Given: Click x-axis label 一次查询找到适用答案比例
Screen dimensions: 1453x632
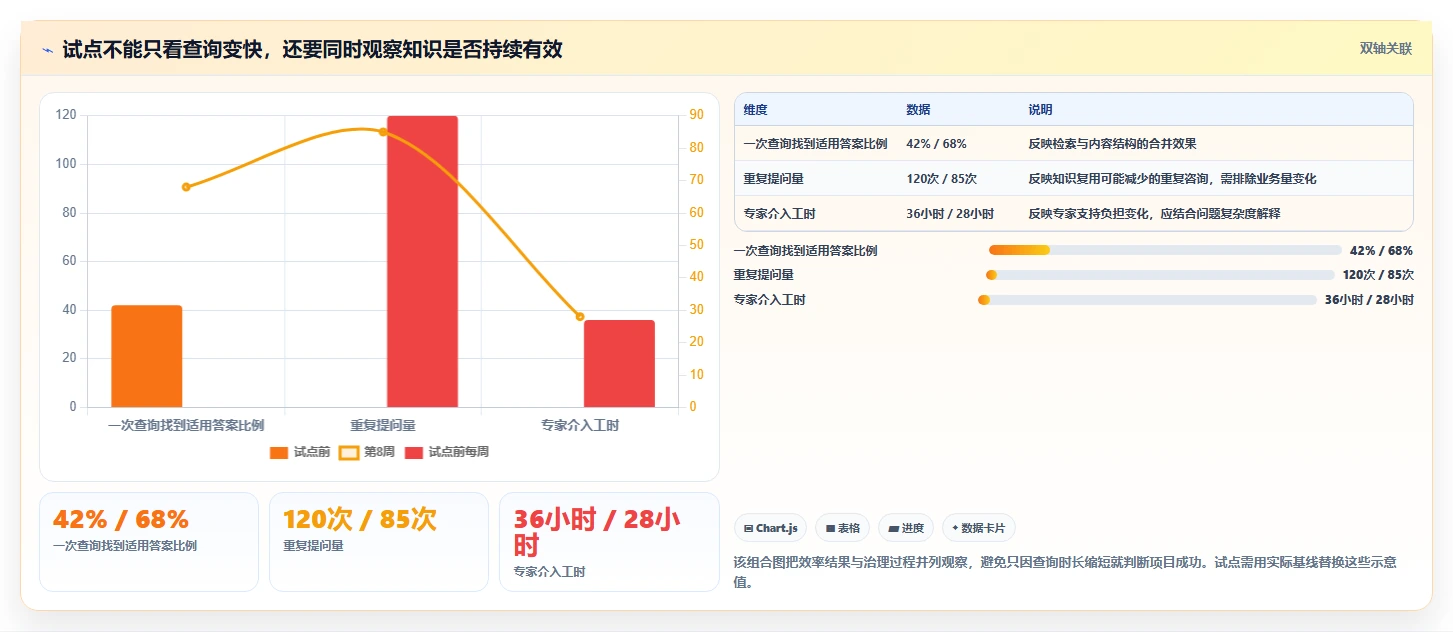Looking at the screenshot, I should (186, 425).
